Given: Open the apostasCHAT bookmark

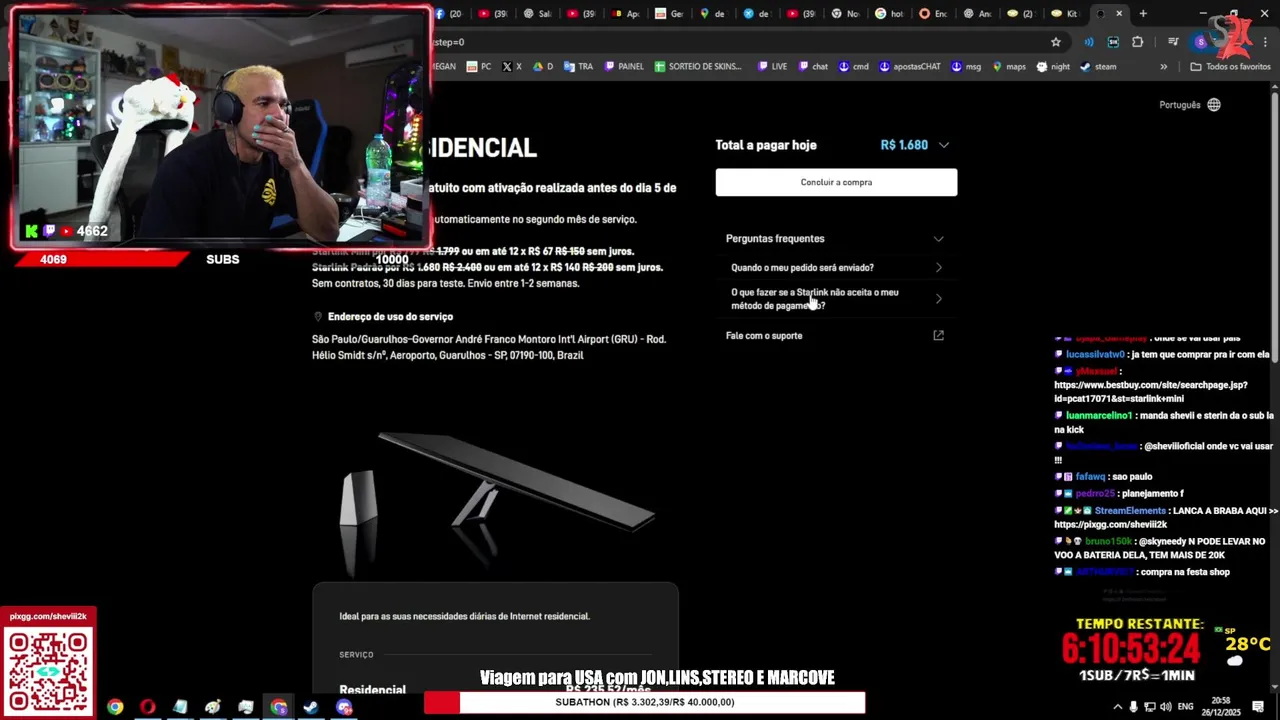Looking at the screenshot, I should tap(910, 67).
